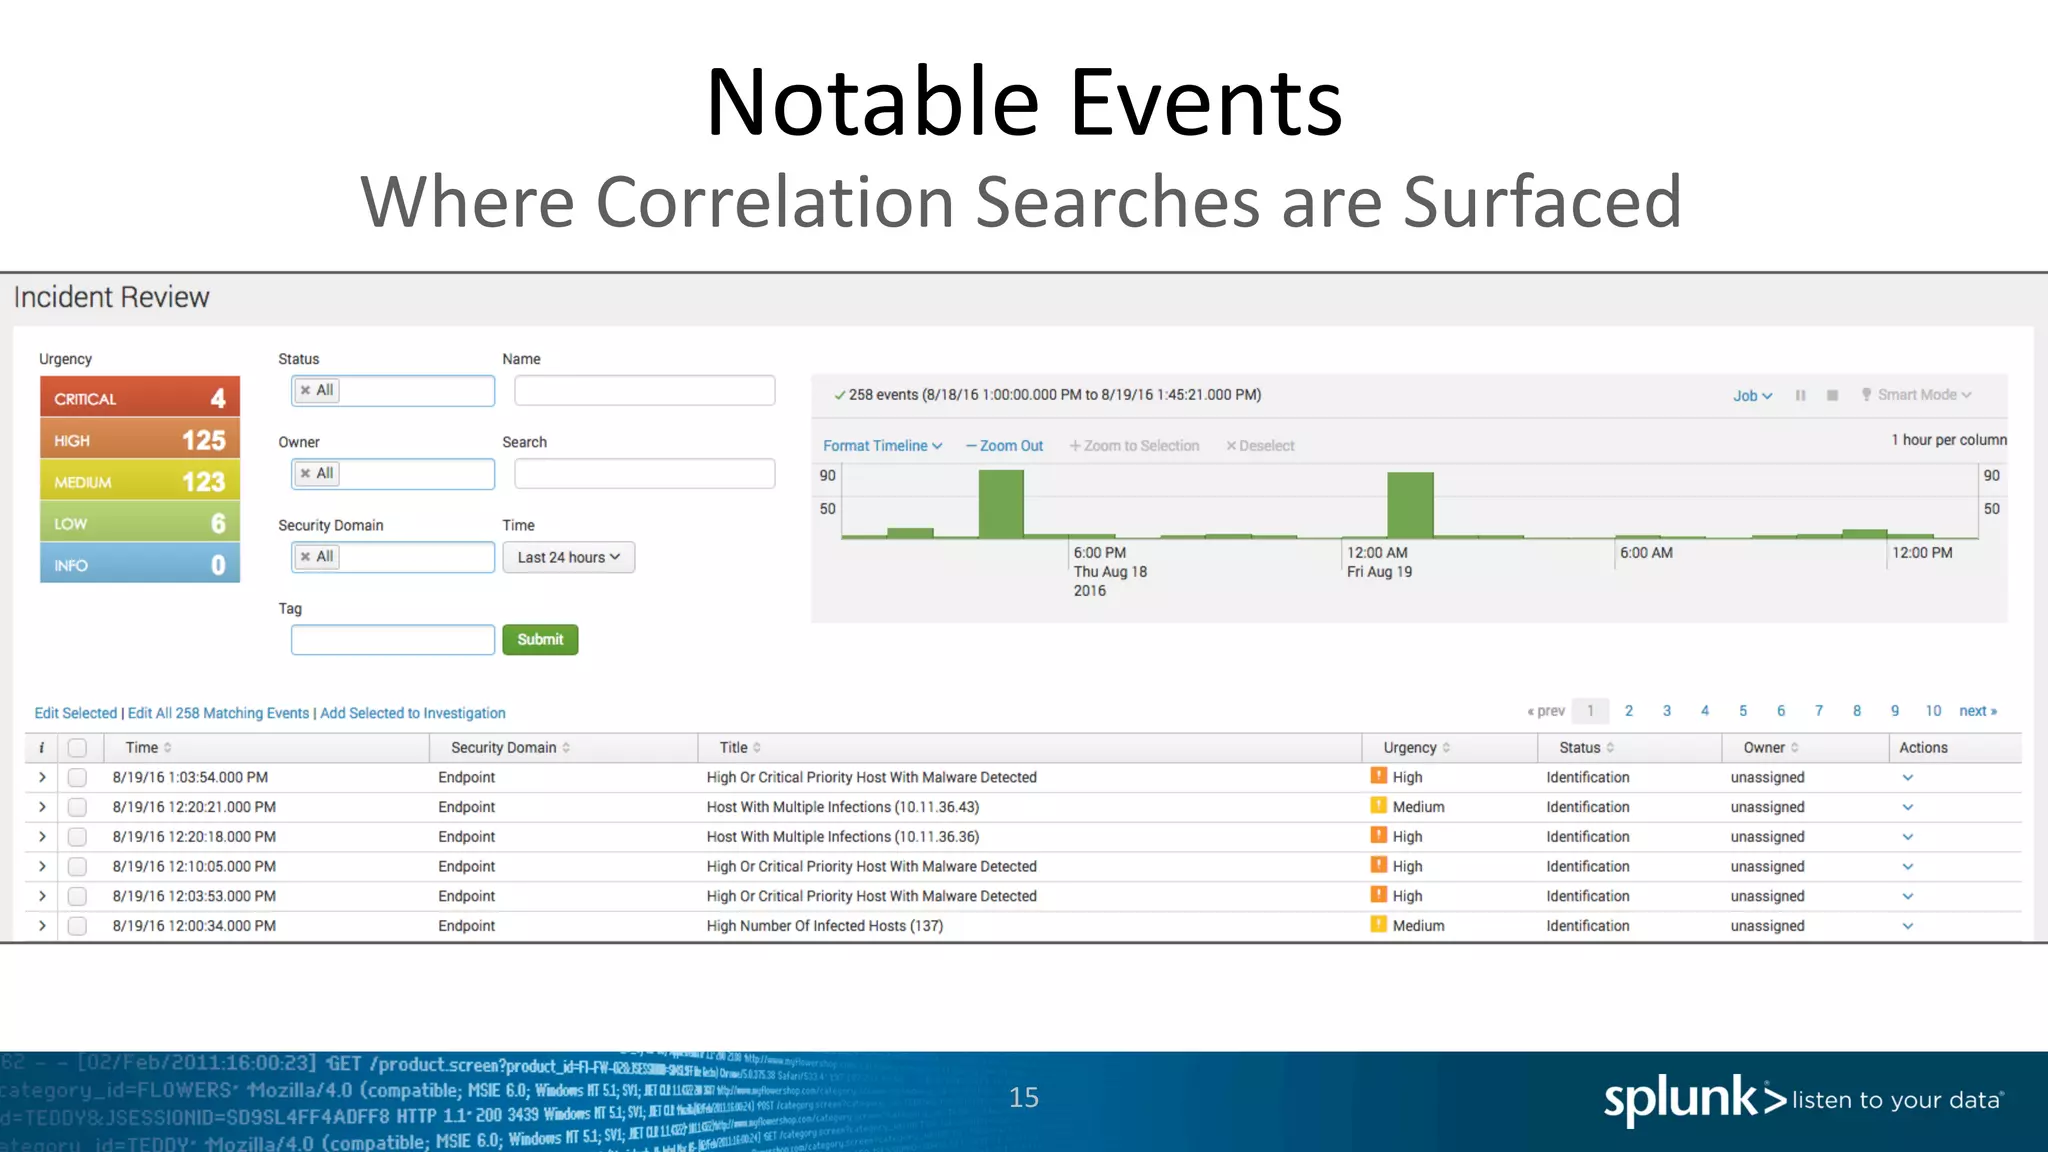Expand the 12:03:53.000 PM event row
The height and width of the screenshot is (1152, 2048).
point(42,896)
